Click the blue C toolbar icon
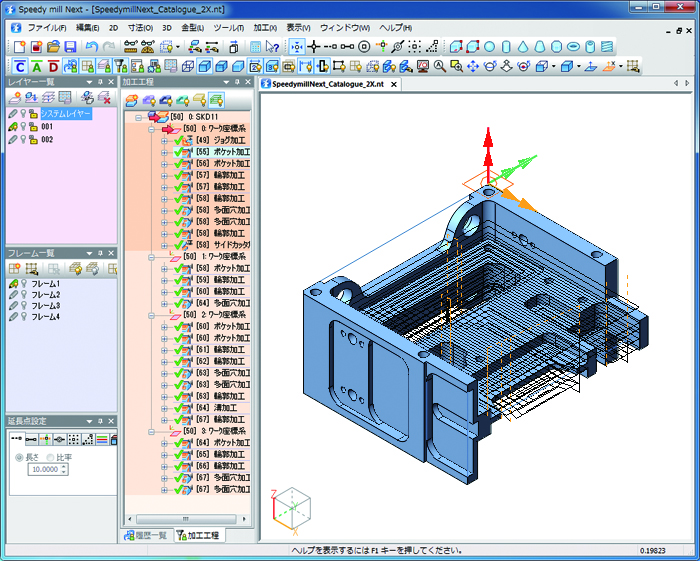This screenshot has width=700, height=561. tap(20, 66)
